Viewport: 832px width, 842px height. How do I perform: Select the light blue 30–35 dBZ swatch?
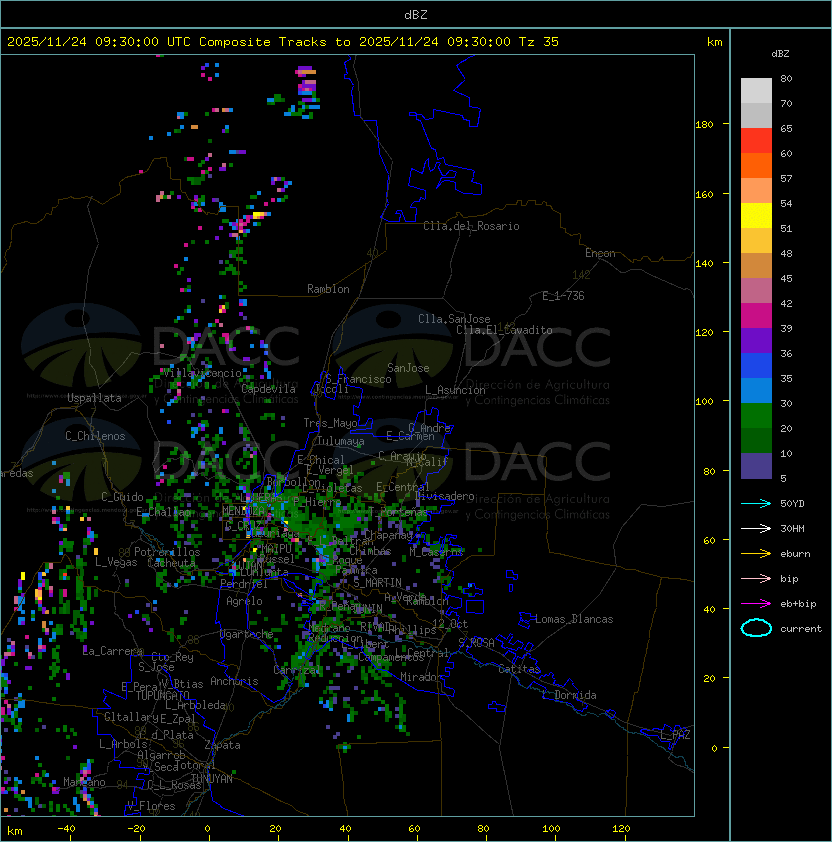click(x=756, y=390)
